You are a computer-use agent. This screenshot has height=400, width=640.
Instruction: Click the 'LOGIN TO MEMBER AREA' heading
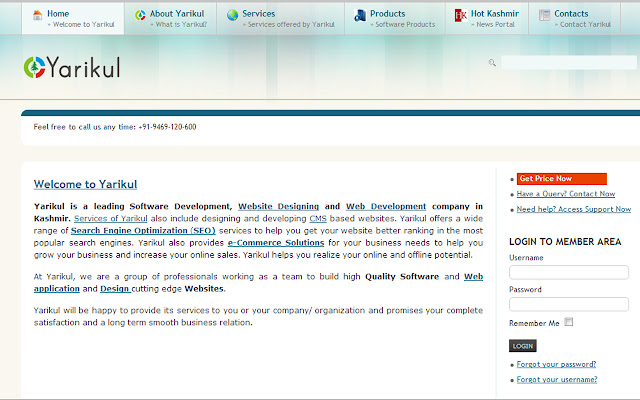pos(565,242)
